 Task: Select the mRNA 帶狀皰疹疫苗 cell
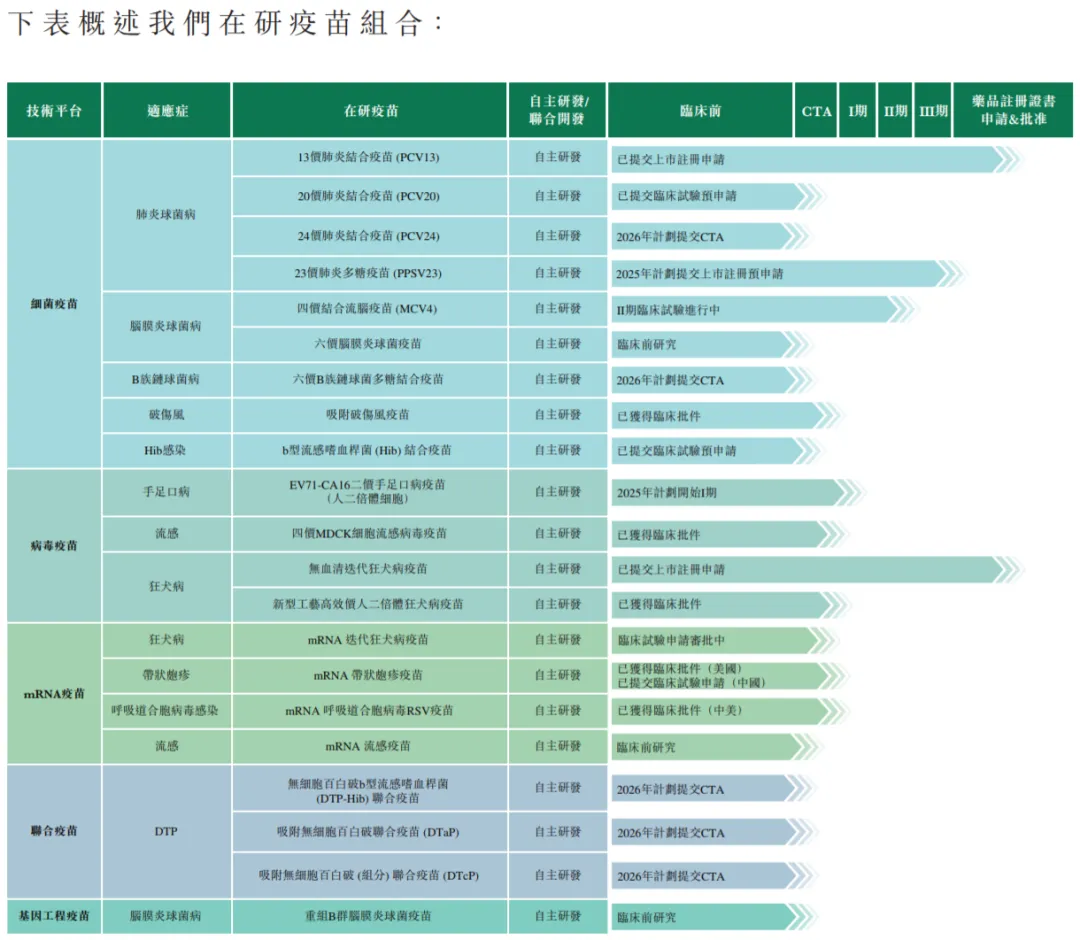point(368,675)
